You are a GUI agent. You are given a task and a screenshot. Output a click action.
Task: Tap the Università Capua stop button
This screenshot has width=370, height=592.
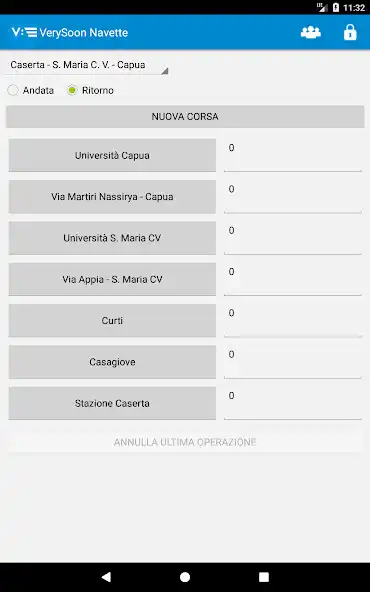(112, 155)
